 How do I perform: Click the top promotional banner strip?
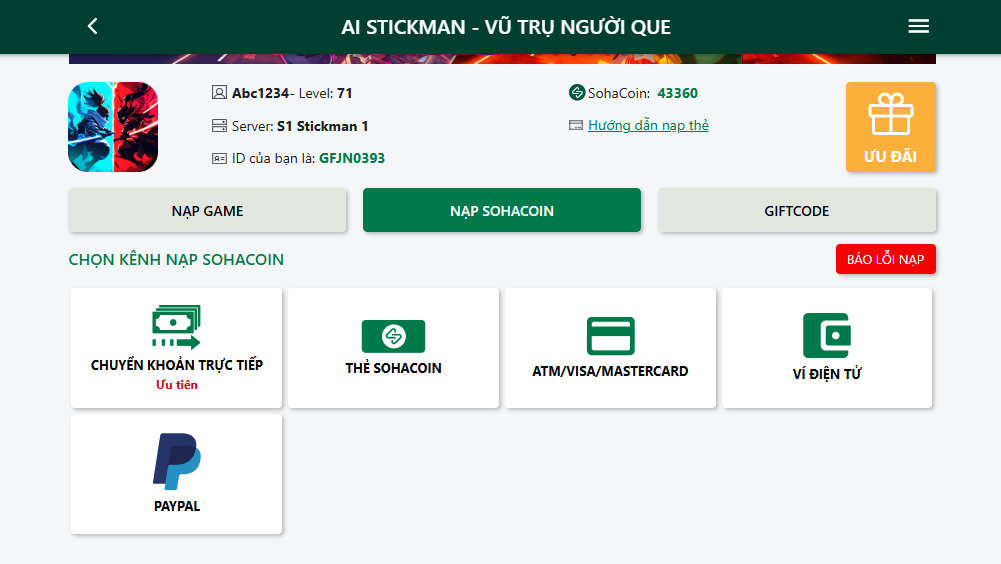(502, 59)
